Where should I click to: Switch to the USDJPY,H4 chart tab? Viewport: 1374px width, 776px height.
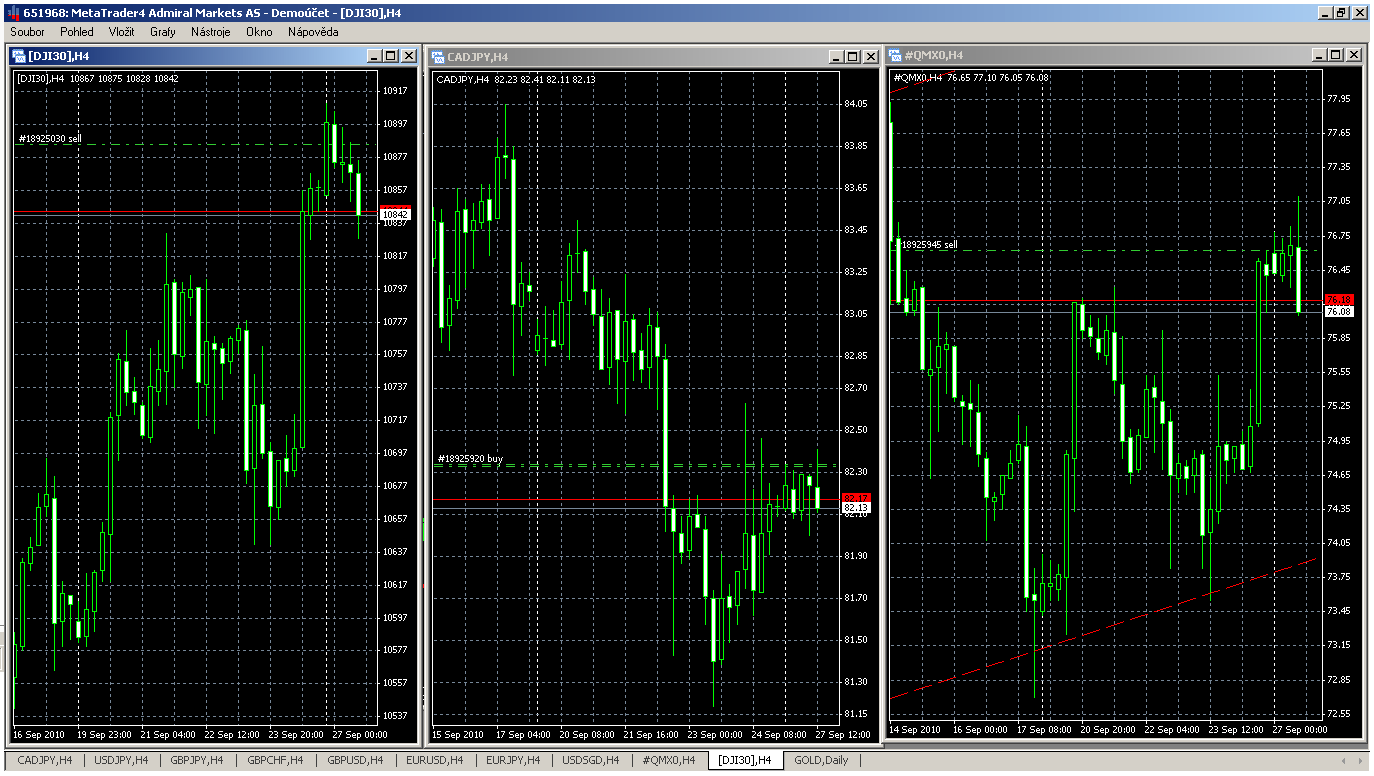click(121, 761)
